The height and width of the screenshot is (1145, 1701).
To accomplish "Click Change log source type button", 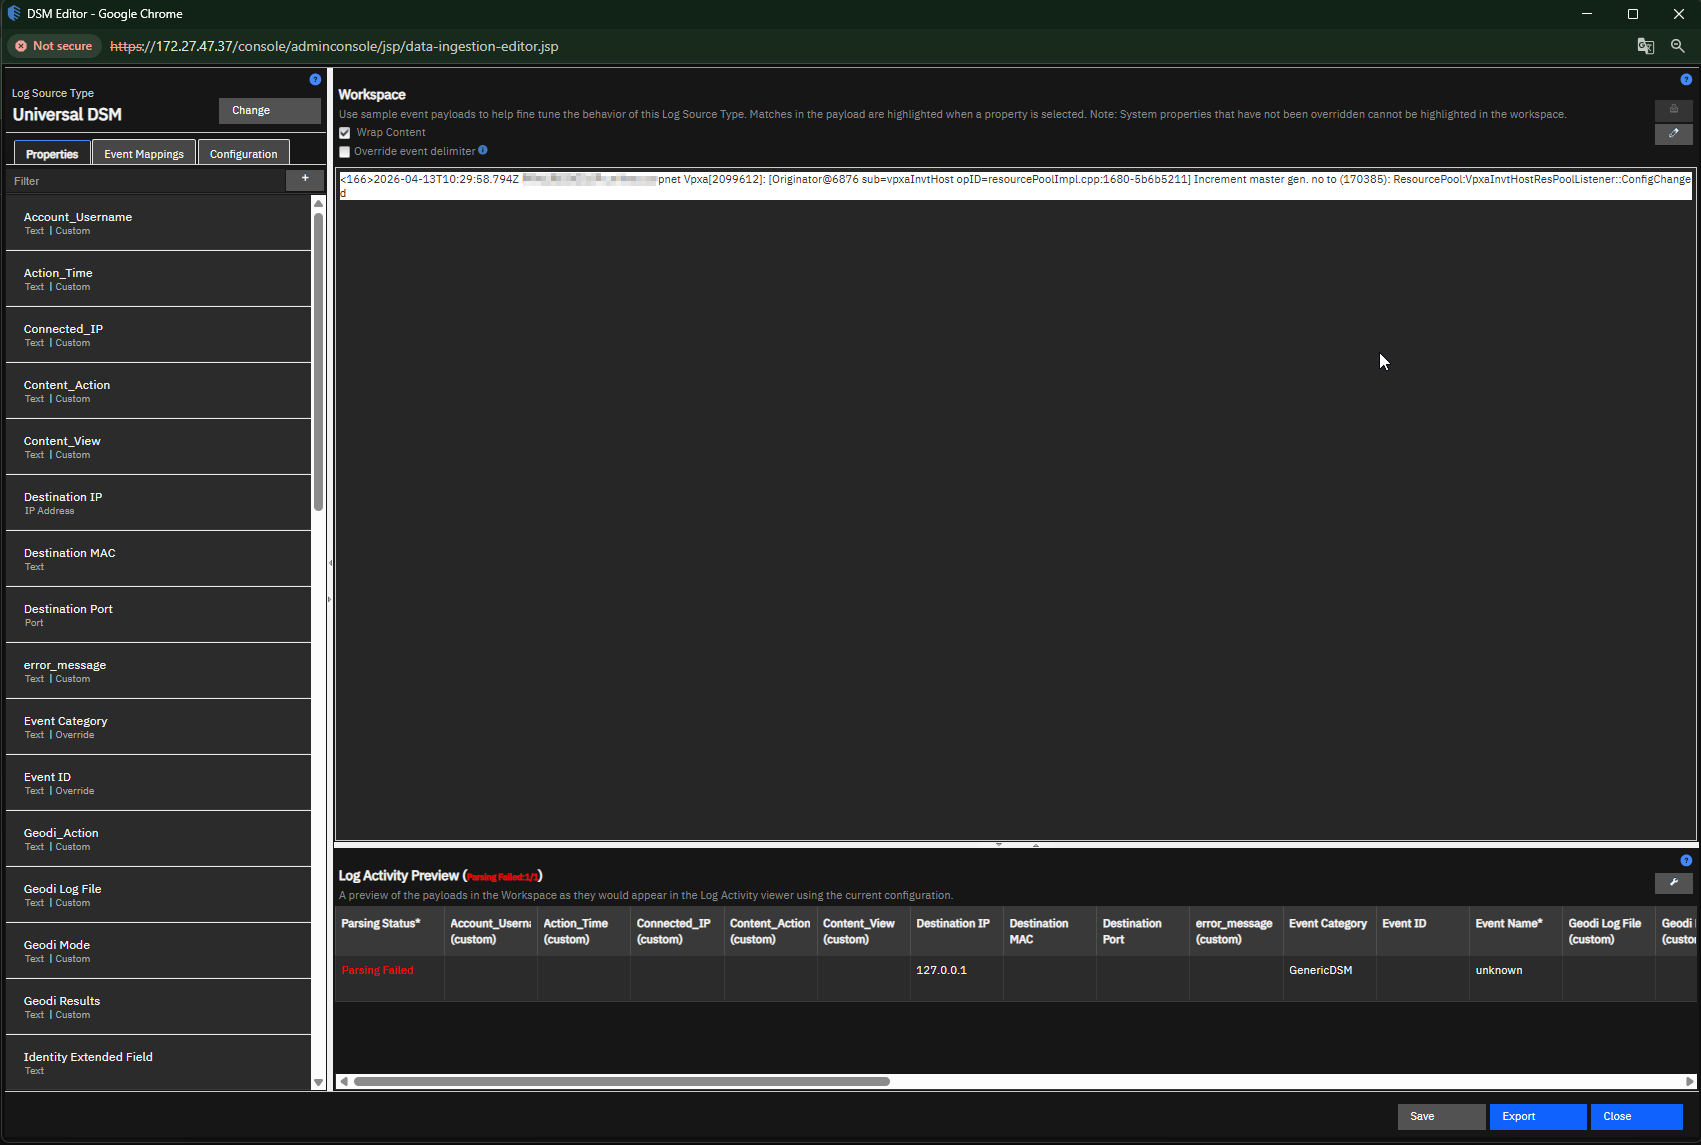I will 270,110.
